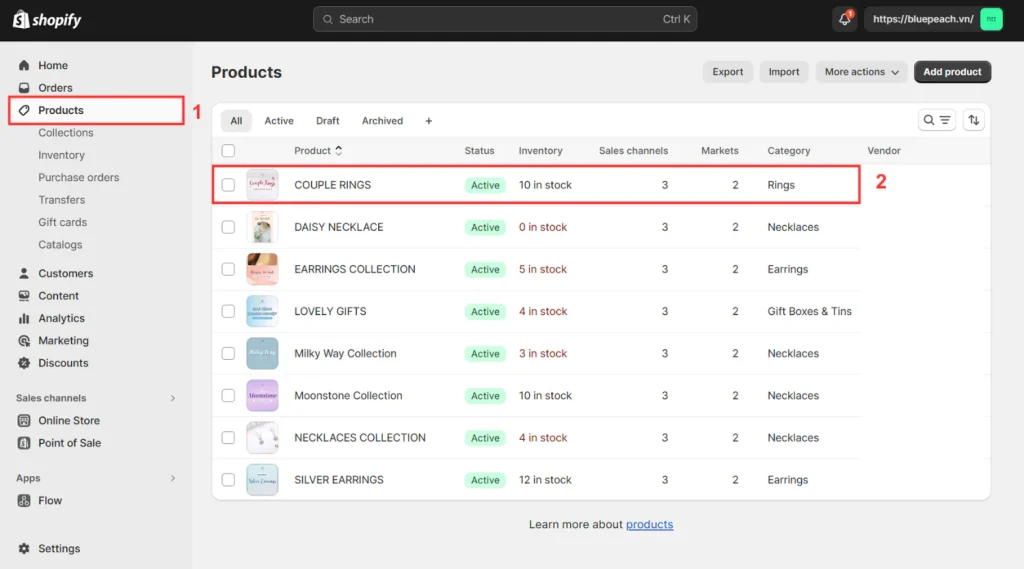The image size is (1024, 569).
Task: Click the notification bell icon
Action: click(x=845, y=19)
